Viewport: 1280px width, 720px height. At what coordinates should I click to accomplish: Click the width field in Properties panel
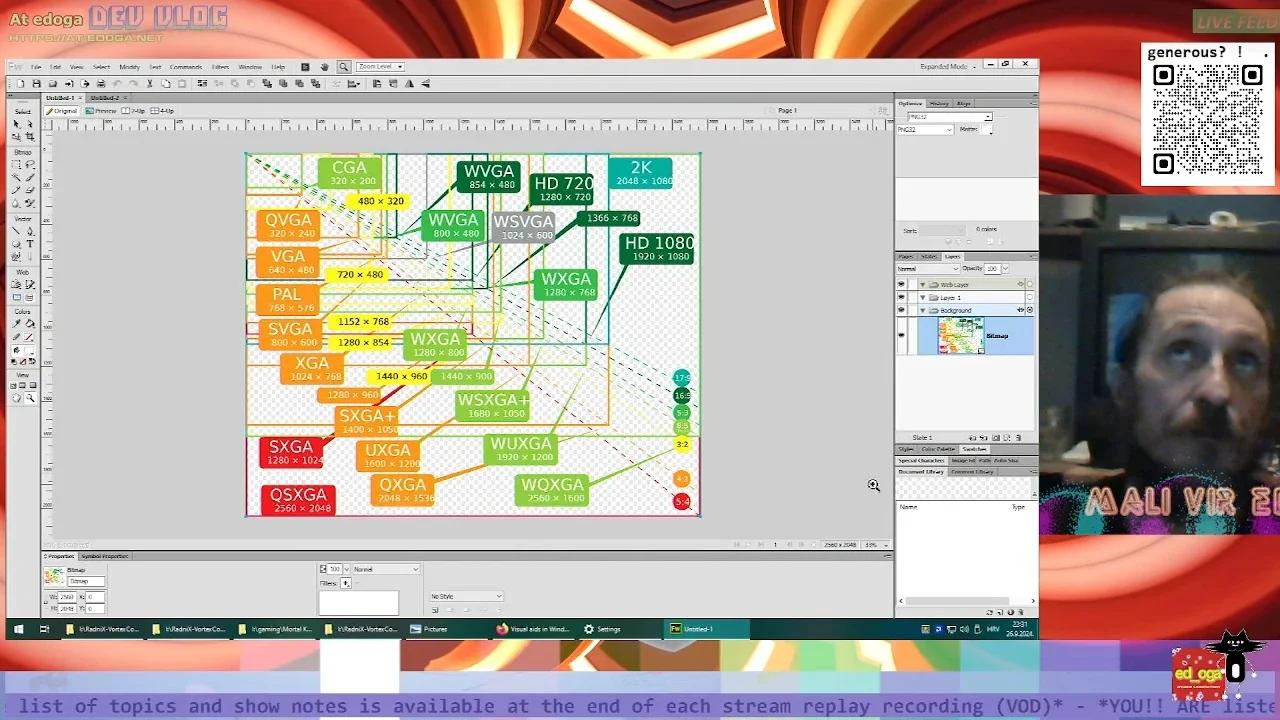pos(67,597)
